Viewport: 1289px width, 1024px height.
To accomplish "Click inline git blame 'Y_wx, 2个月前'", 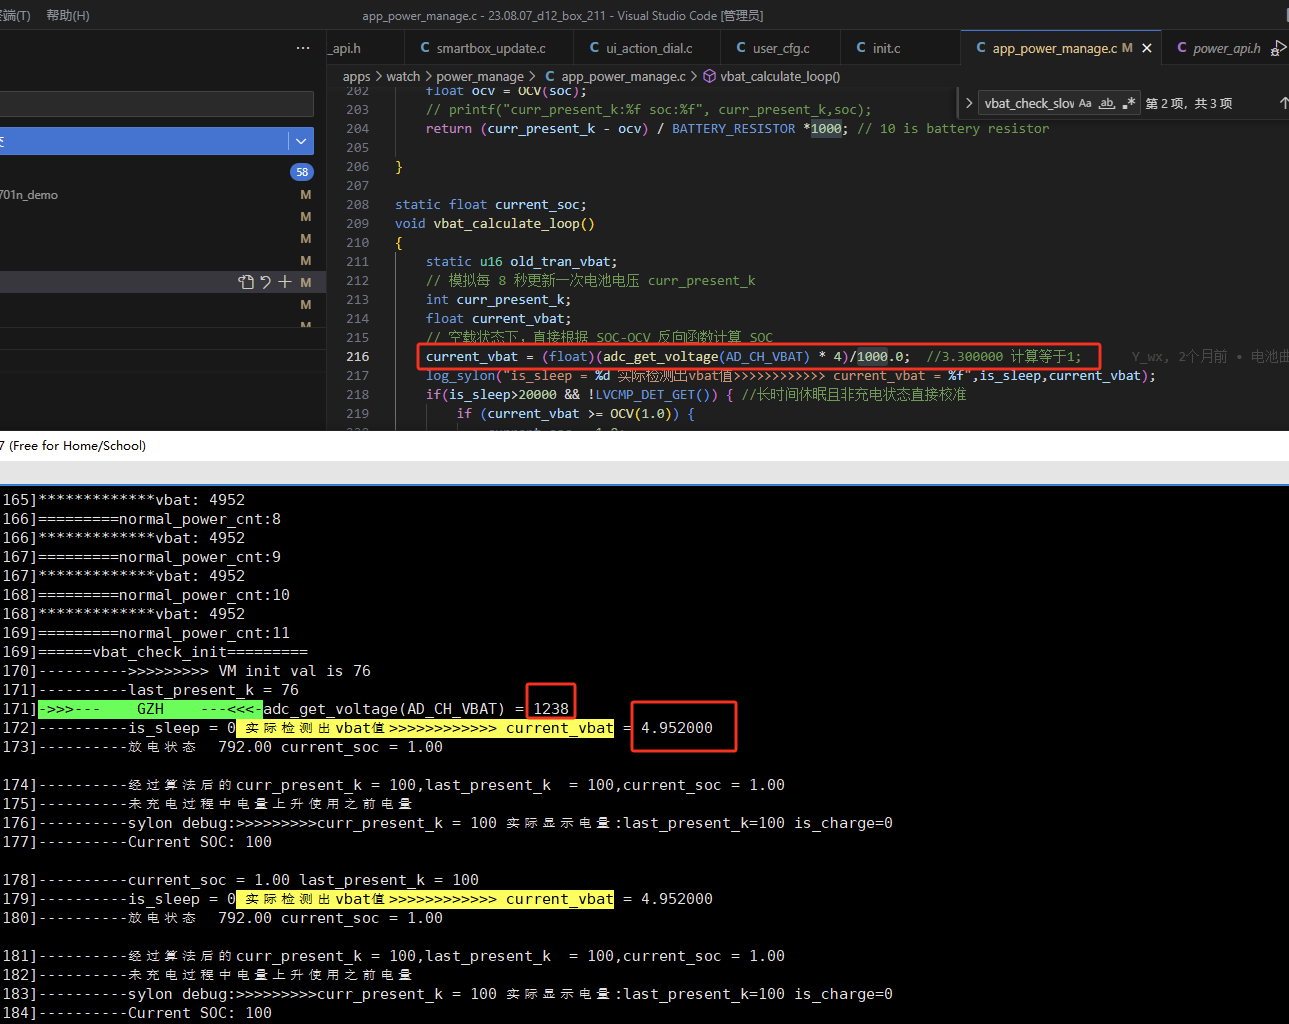I will (x=1179, y=357).
